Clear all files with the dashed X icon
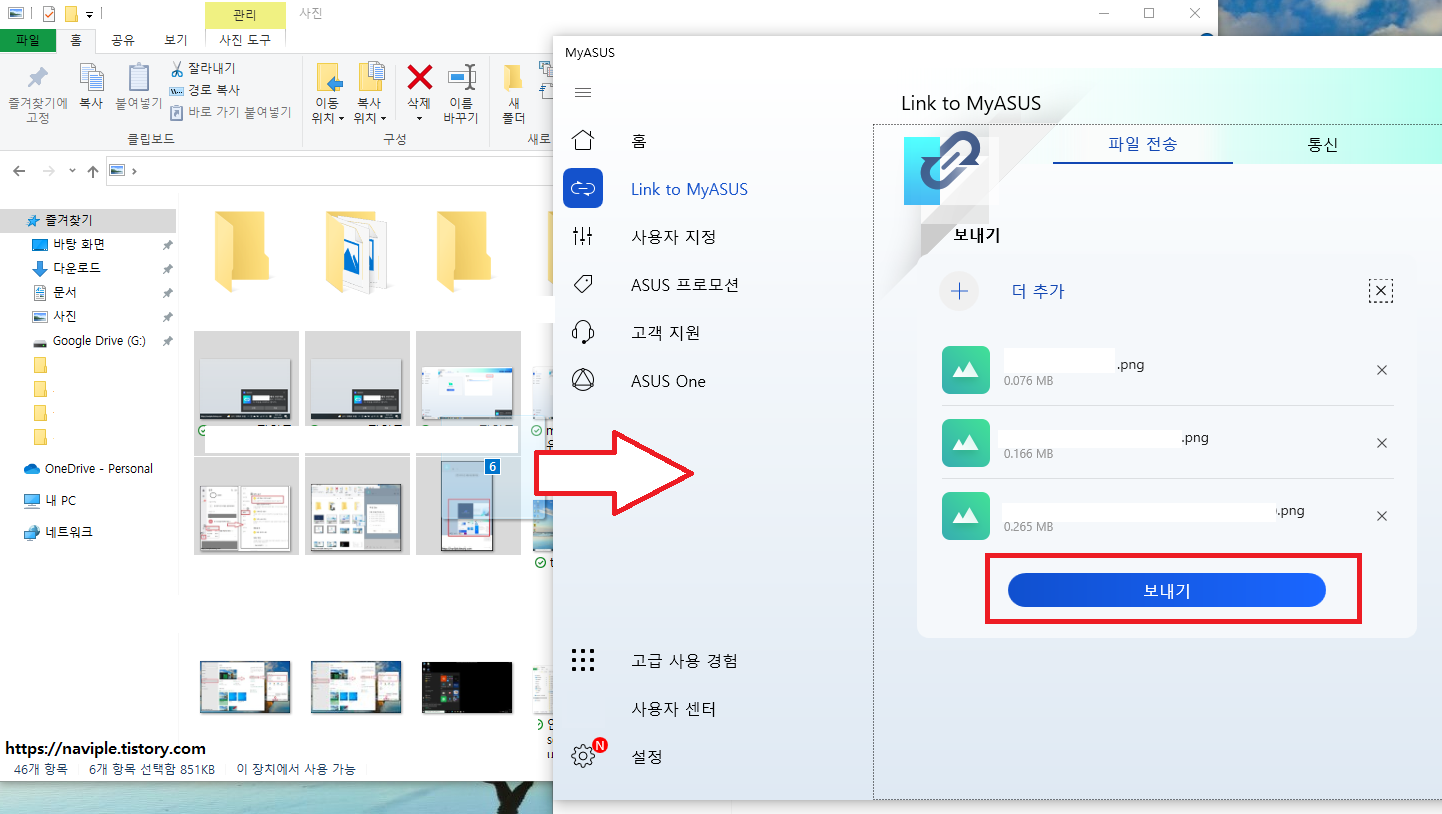This screenshot has height=814, width=1442. pos(1381,291)
